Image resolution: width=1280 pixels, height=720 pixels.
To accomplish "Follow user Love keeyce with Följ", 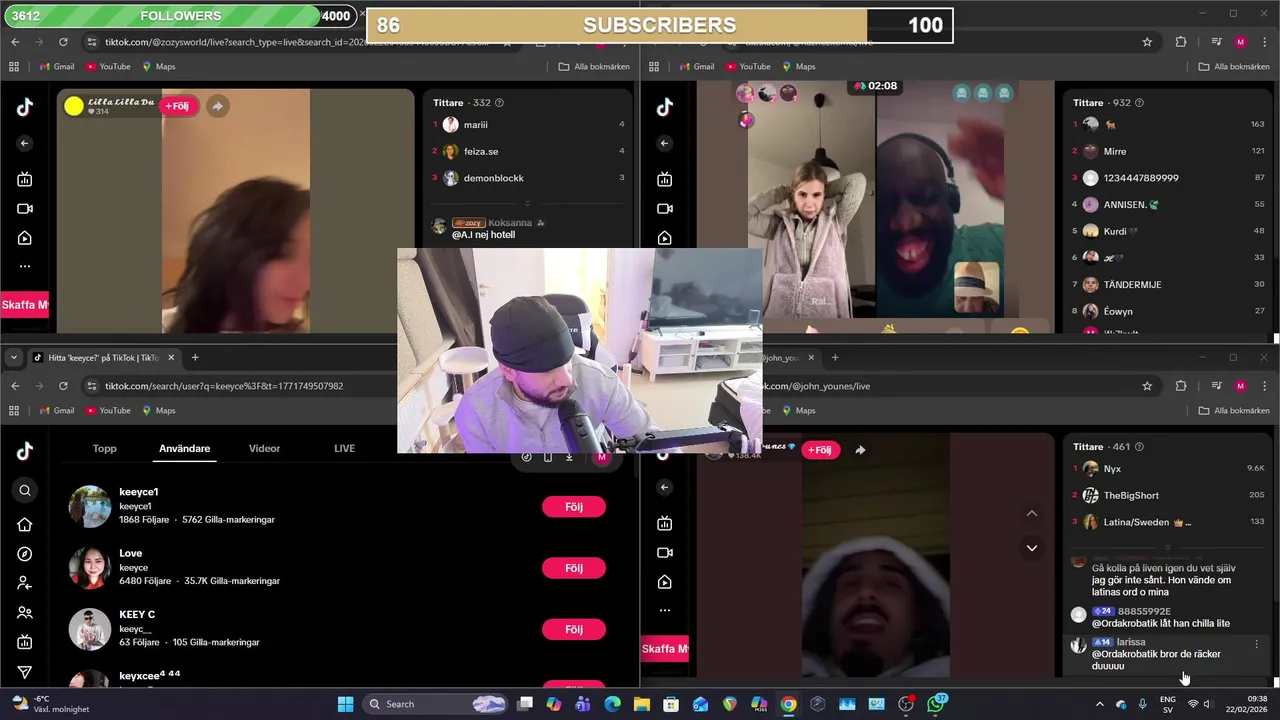I will pyautogui.click(x=574, y=568).
